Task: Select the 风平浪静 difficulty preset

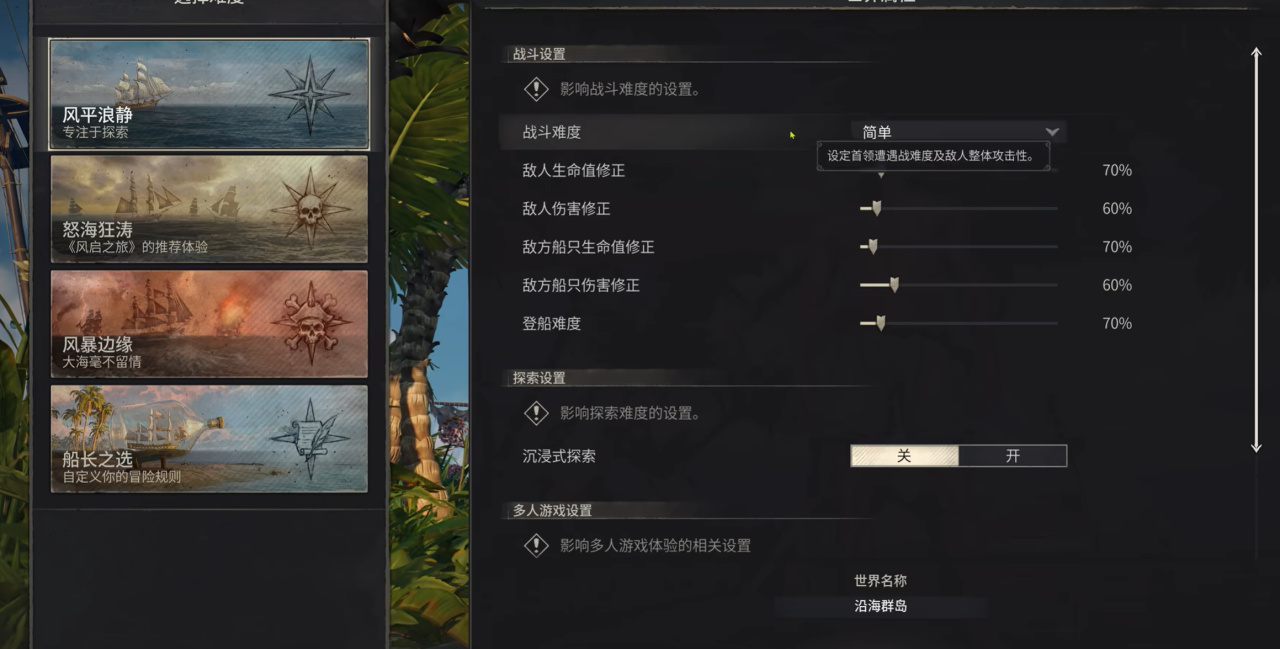Action: pos(209,94)
